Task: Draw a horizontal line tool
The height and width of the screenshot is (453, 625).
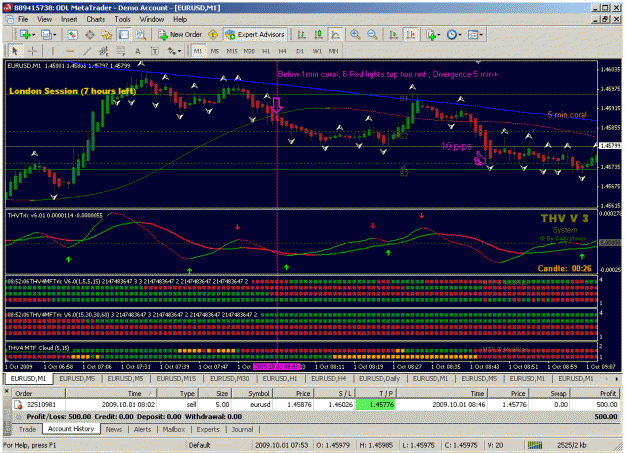Action: pyautogui.click(x=70, y=51)
